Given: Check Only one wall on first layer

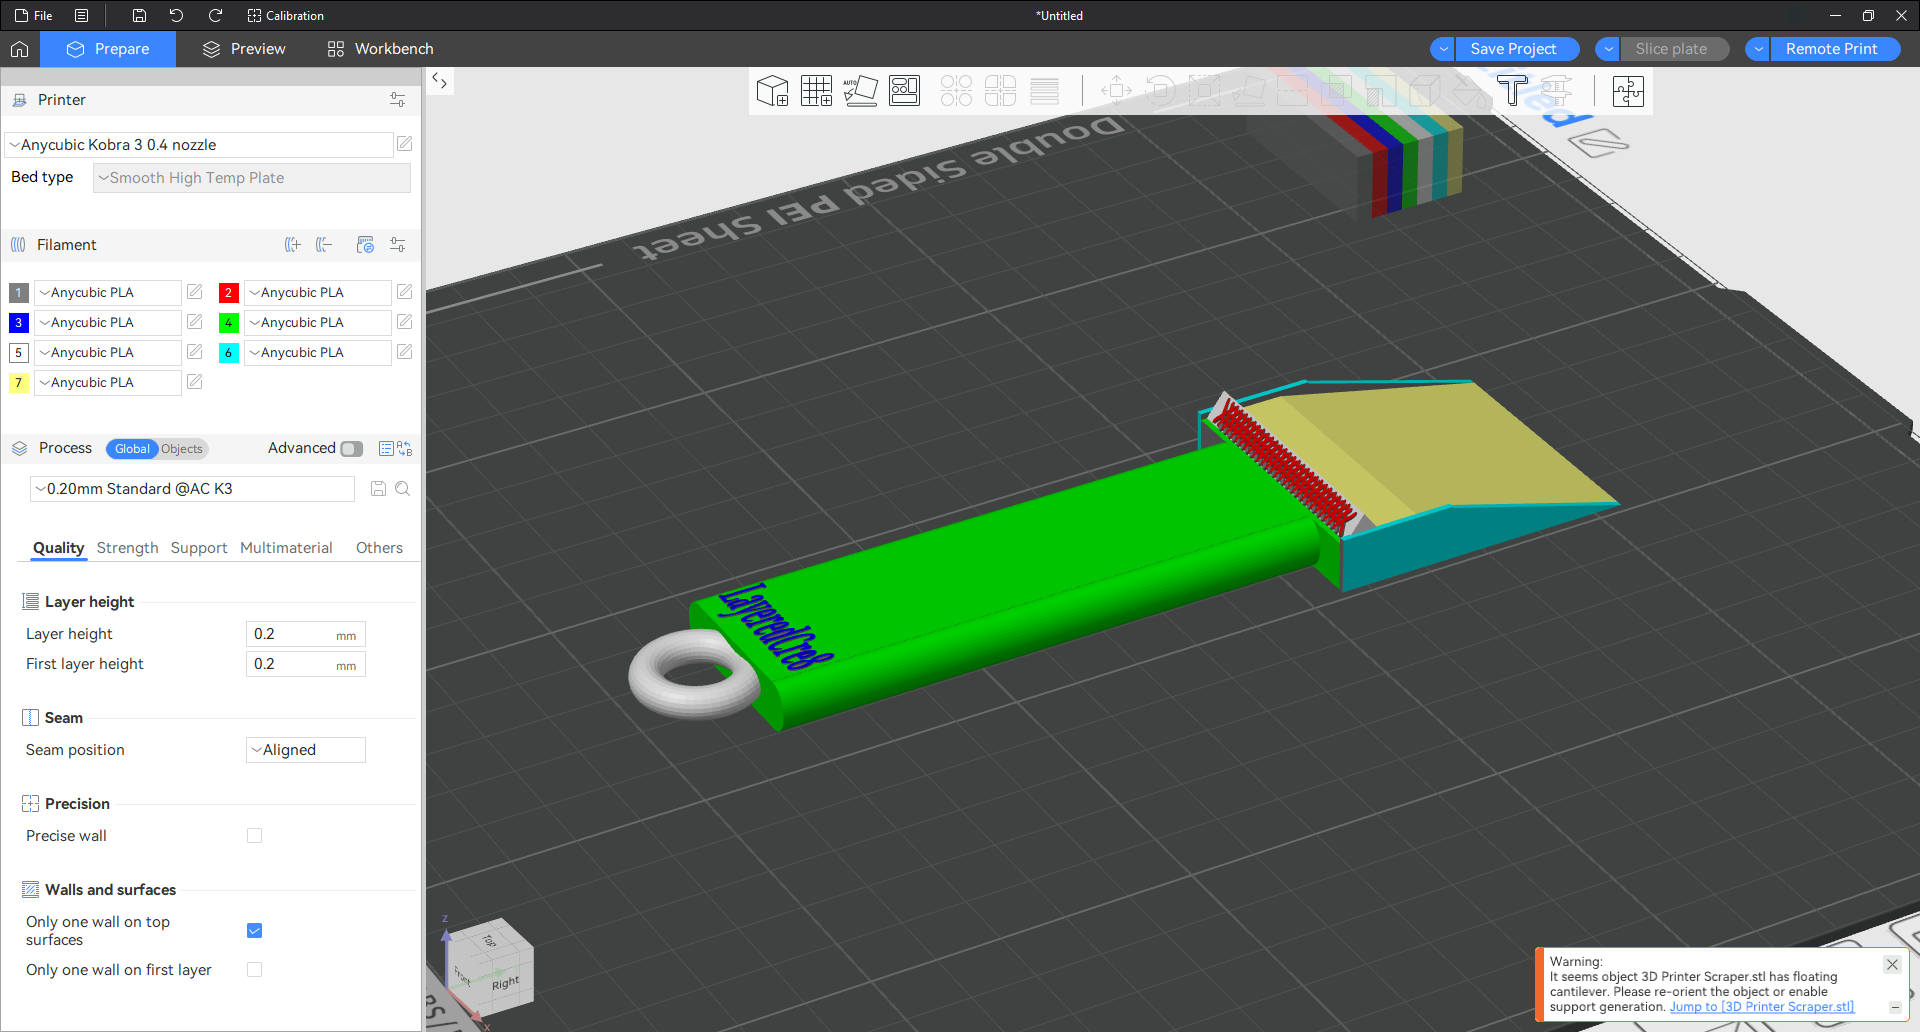Looking at the screenshot, I should tap(254, 970).
